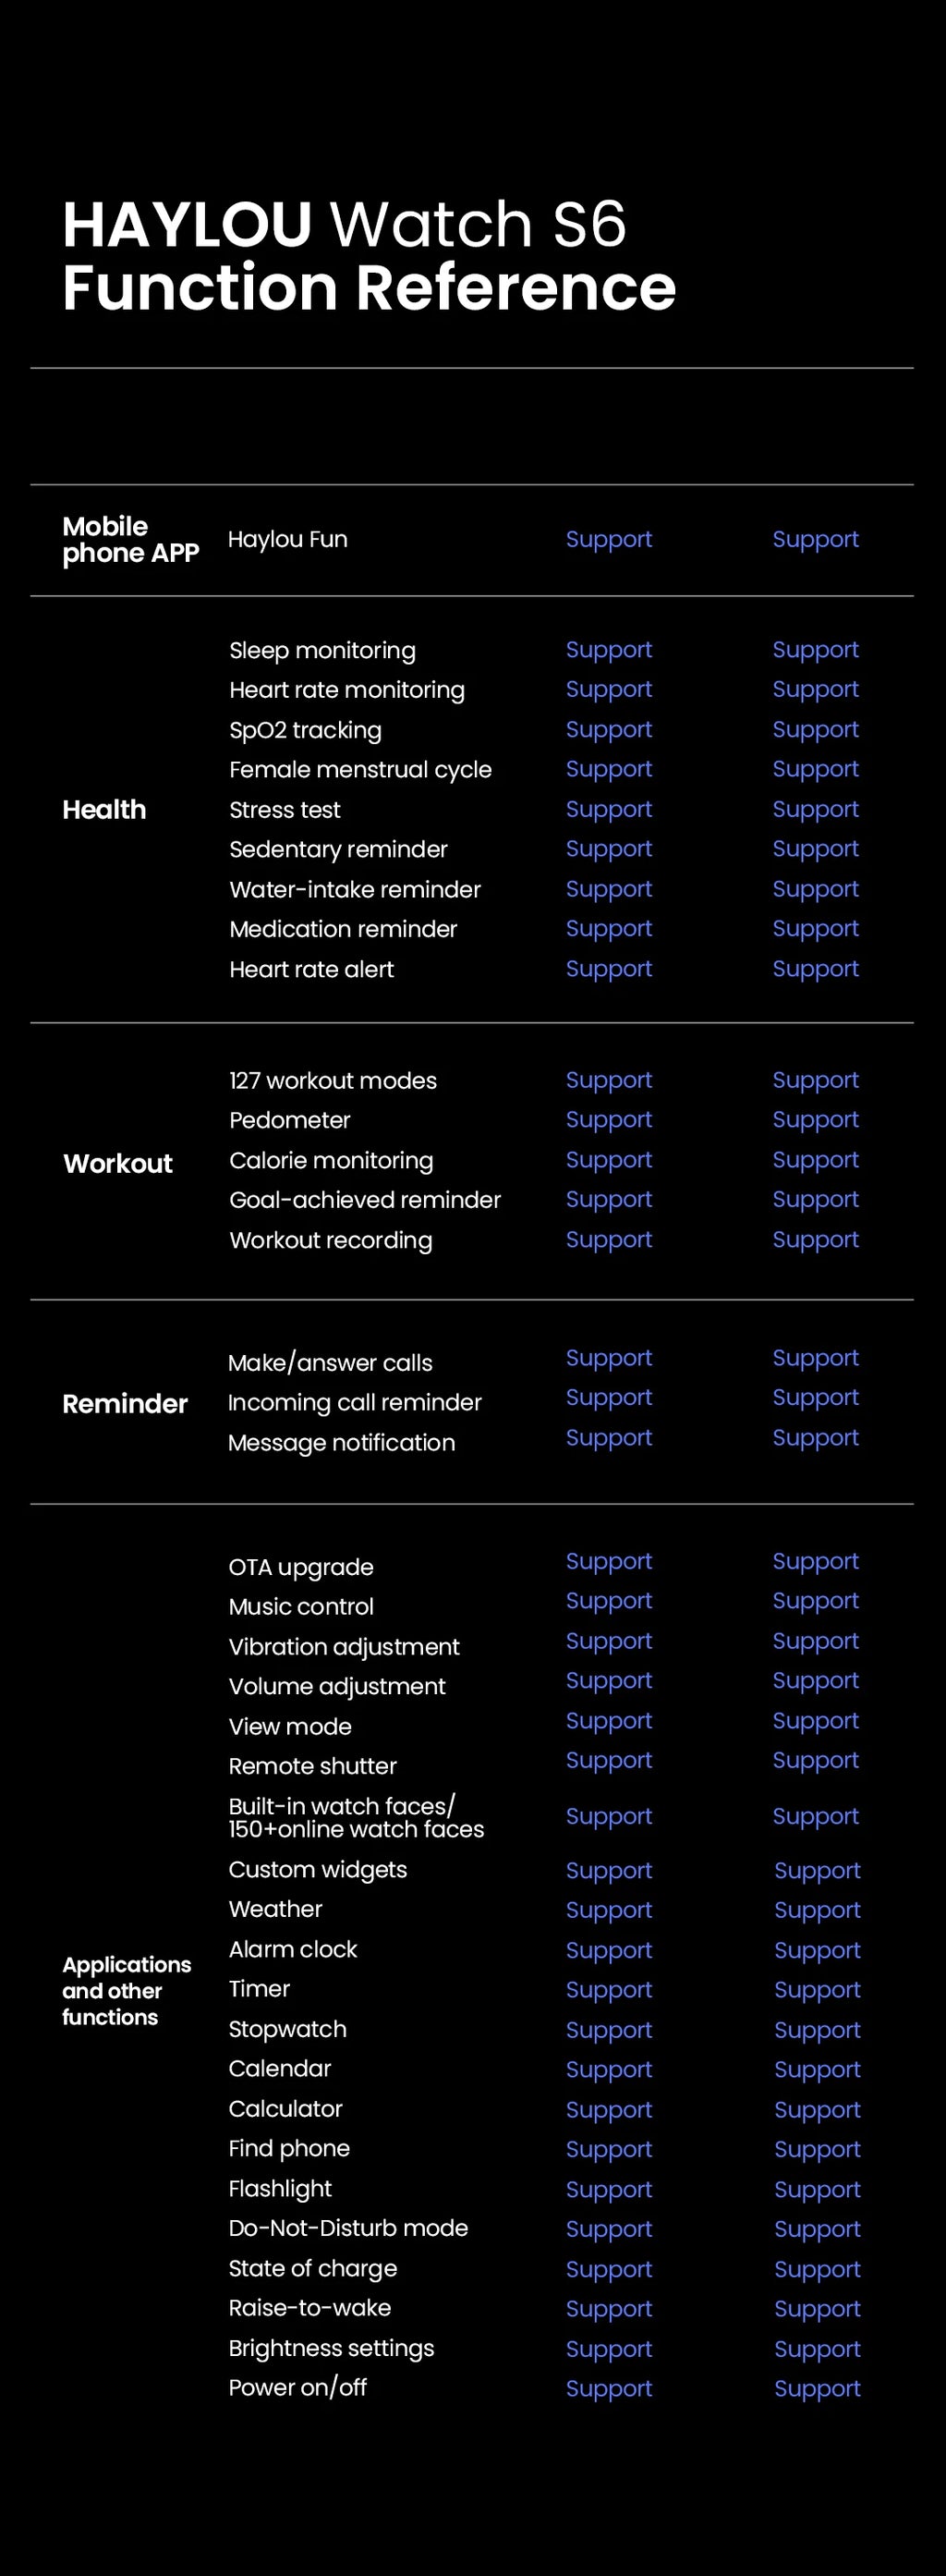Select the Power on/off label
The image size is (946, 2576).
[x=297, y=2388]
